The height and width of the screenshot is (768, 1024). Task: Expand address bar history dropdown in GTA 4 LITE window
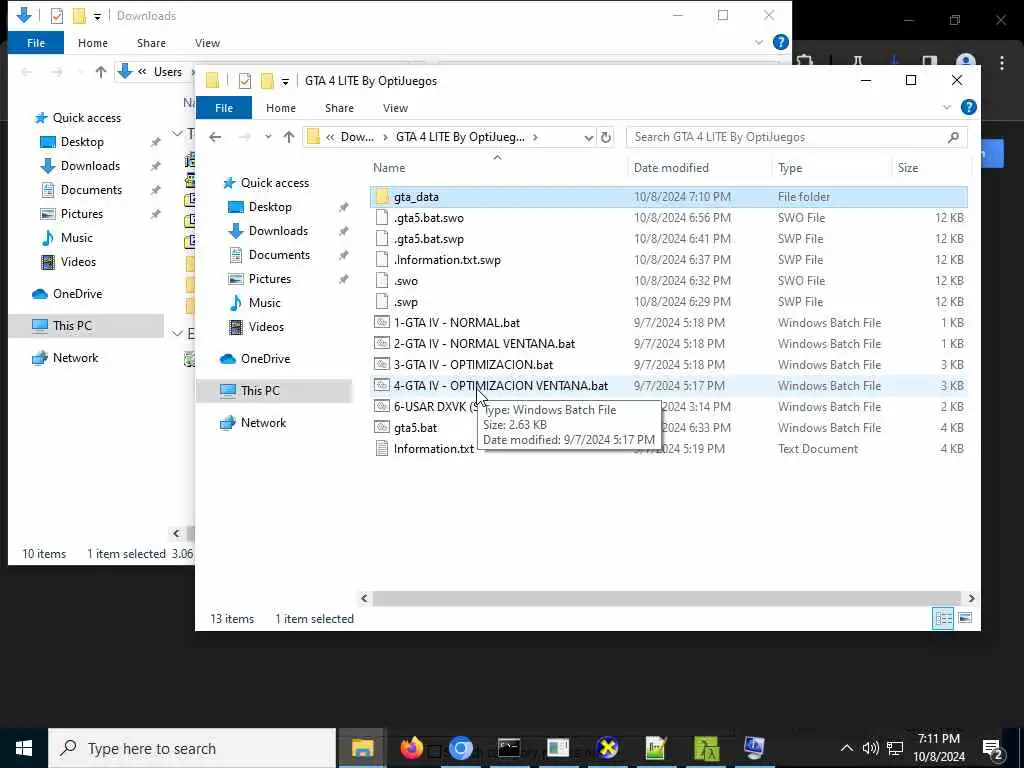pos(588,137)
